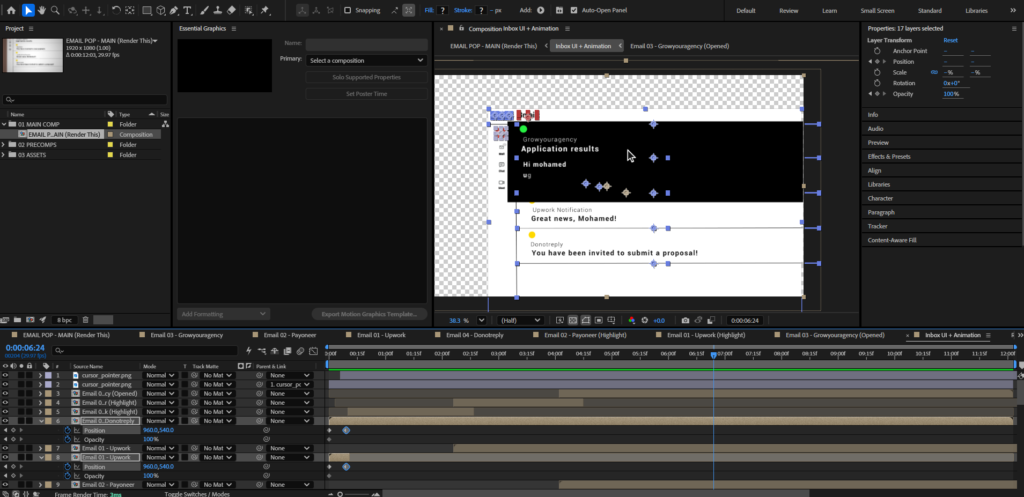This screenshot has height=497, width=1024.
Task: Expand the 03 ASSETS folder
Action: point(5,155)
